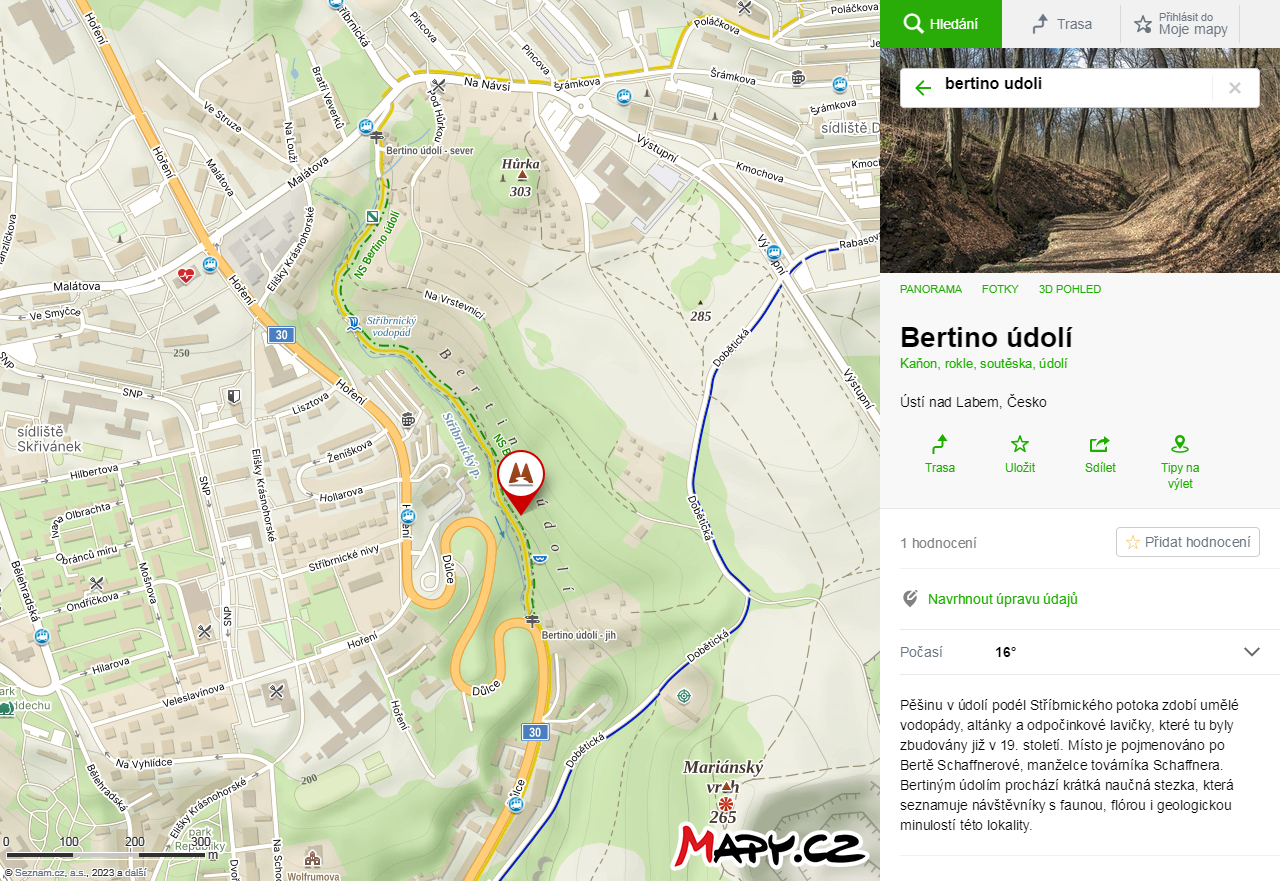Click the Hůrka peak marker on map

click(x=521, y=176)
